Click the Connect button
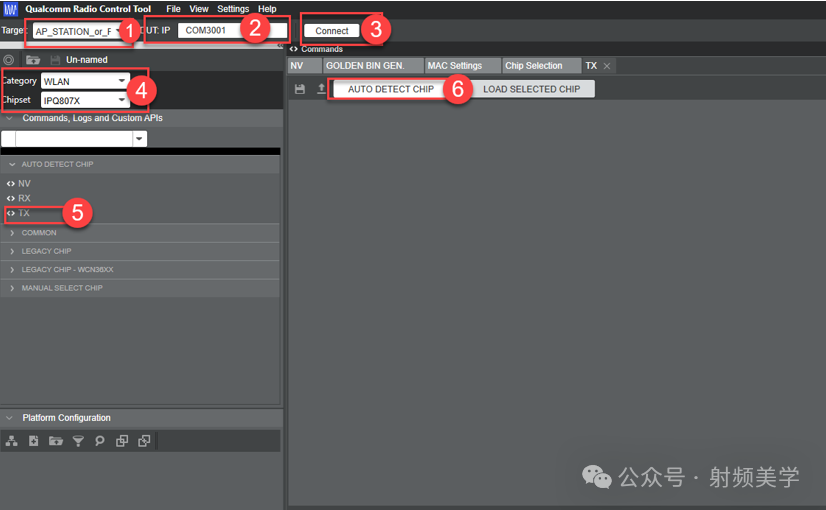This screenshot has height=510, width=826. pos(332,31)
